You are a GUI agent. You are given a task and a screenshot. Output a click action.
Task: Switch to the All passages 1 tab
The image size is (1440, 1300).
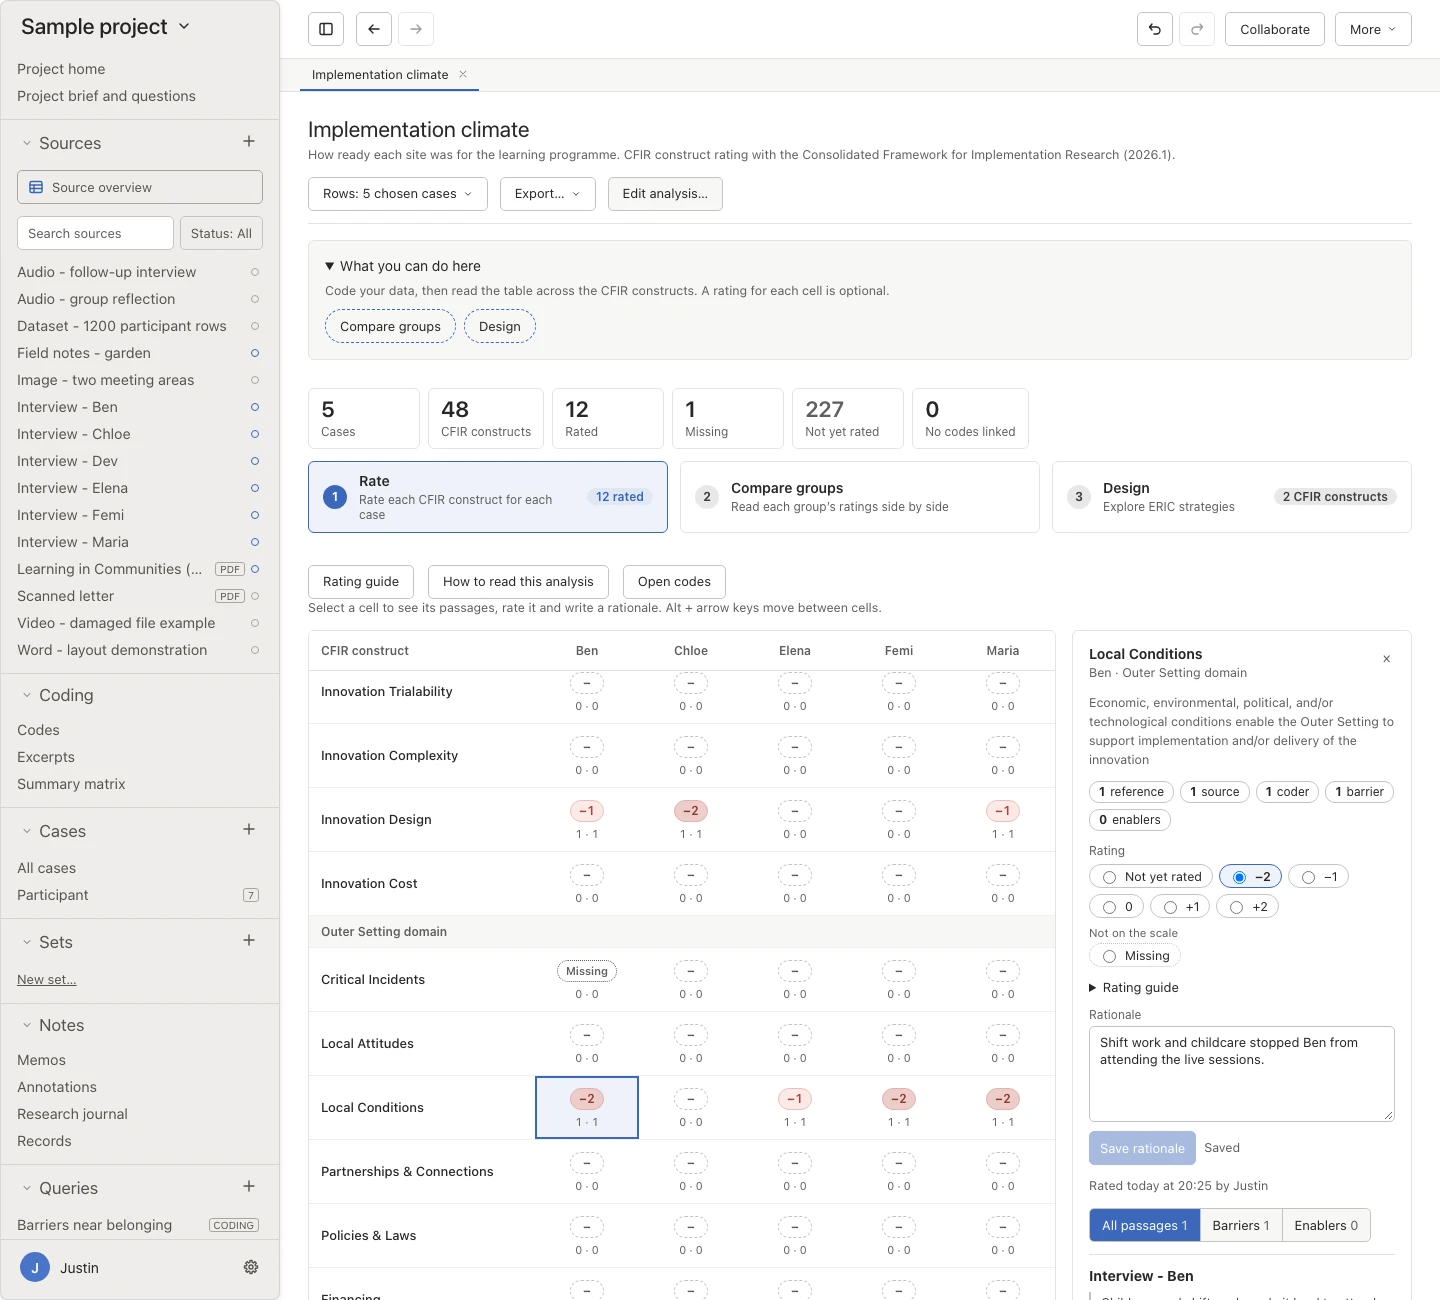(1145, 1225)
